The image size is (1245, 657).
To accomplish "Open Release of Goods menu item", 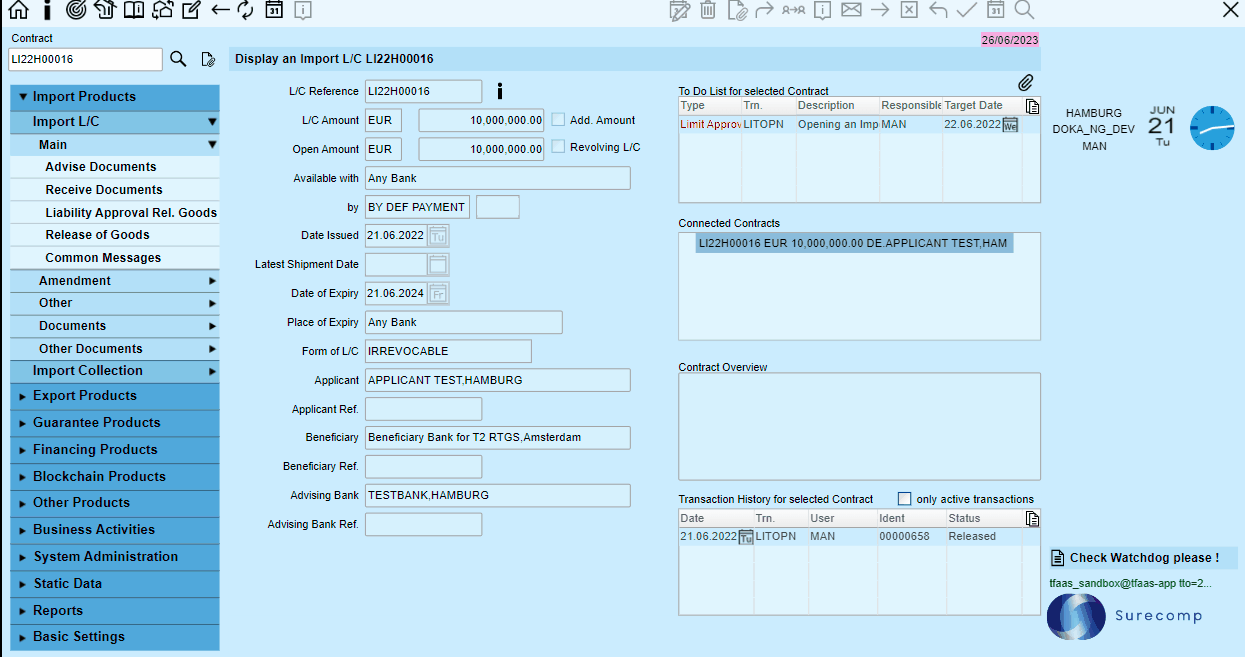I will [114, 235].
